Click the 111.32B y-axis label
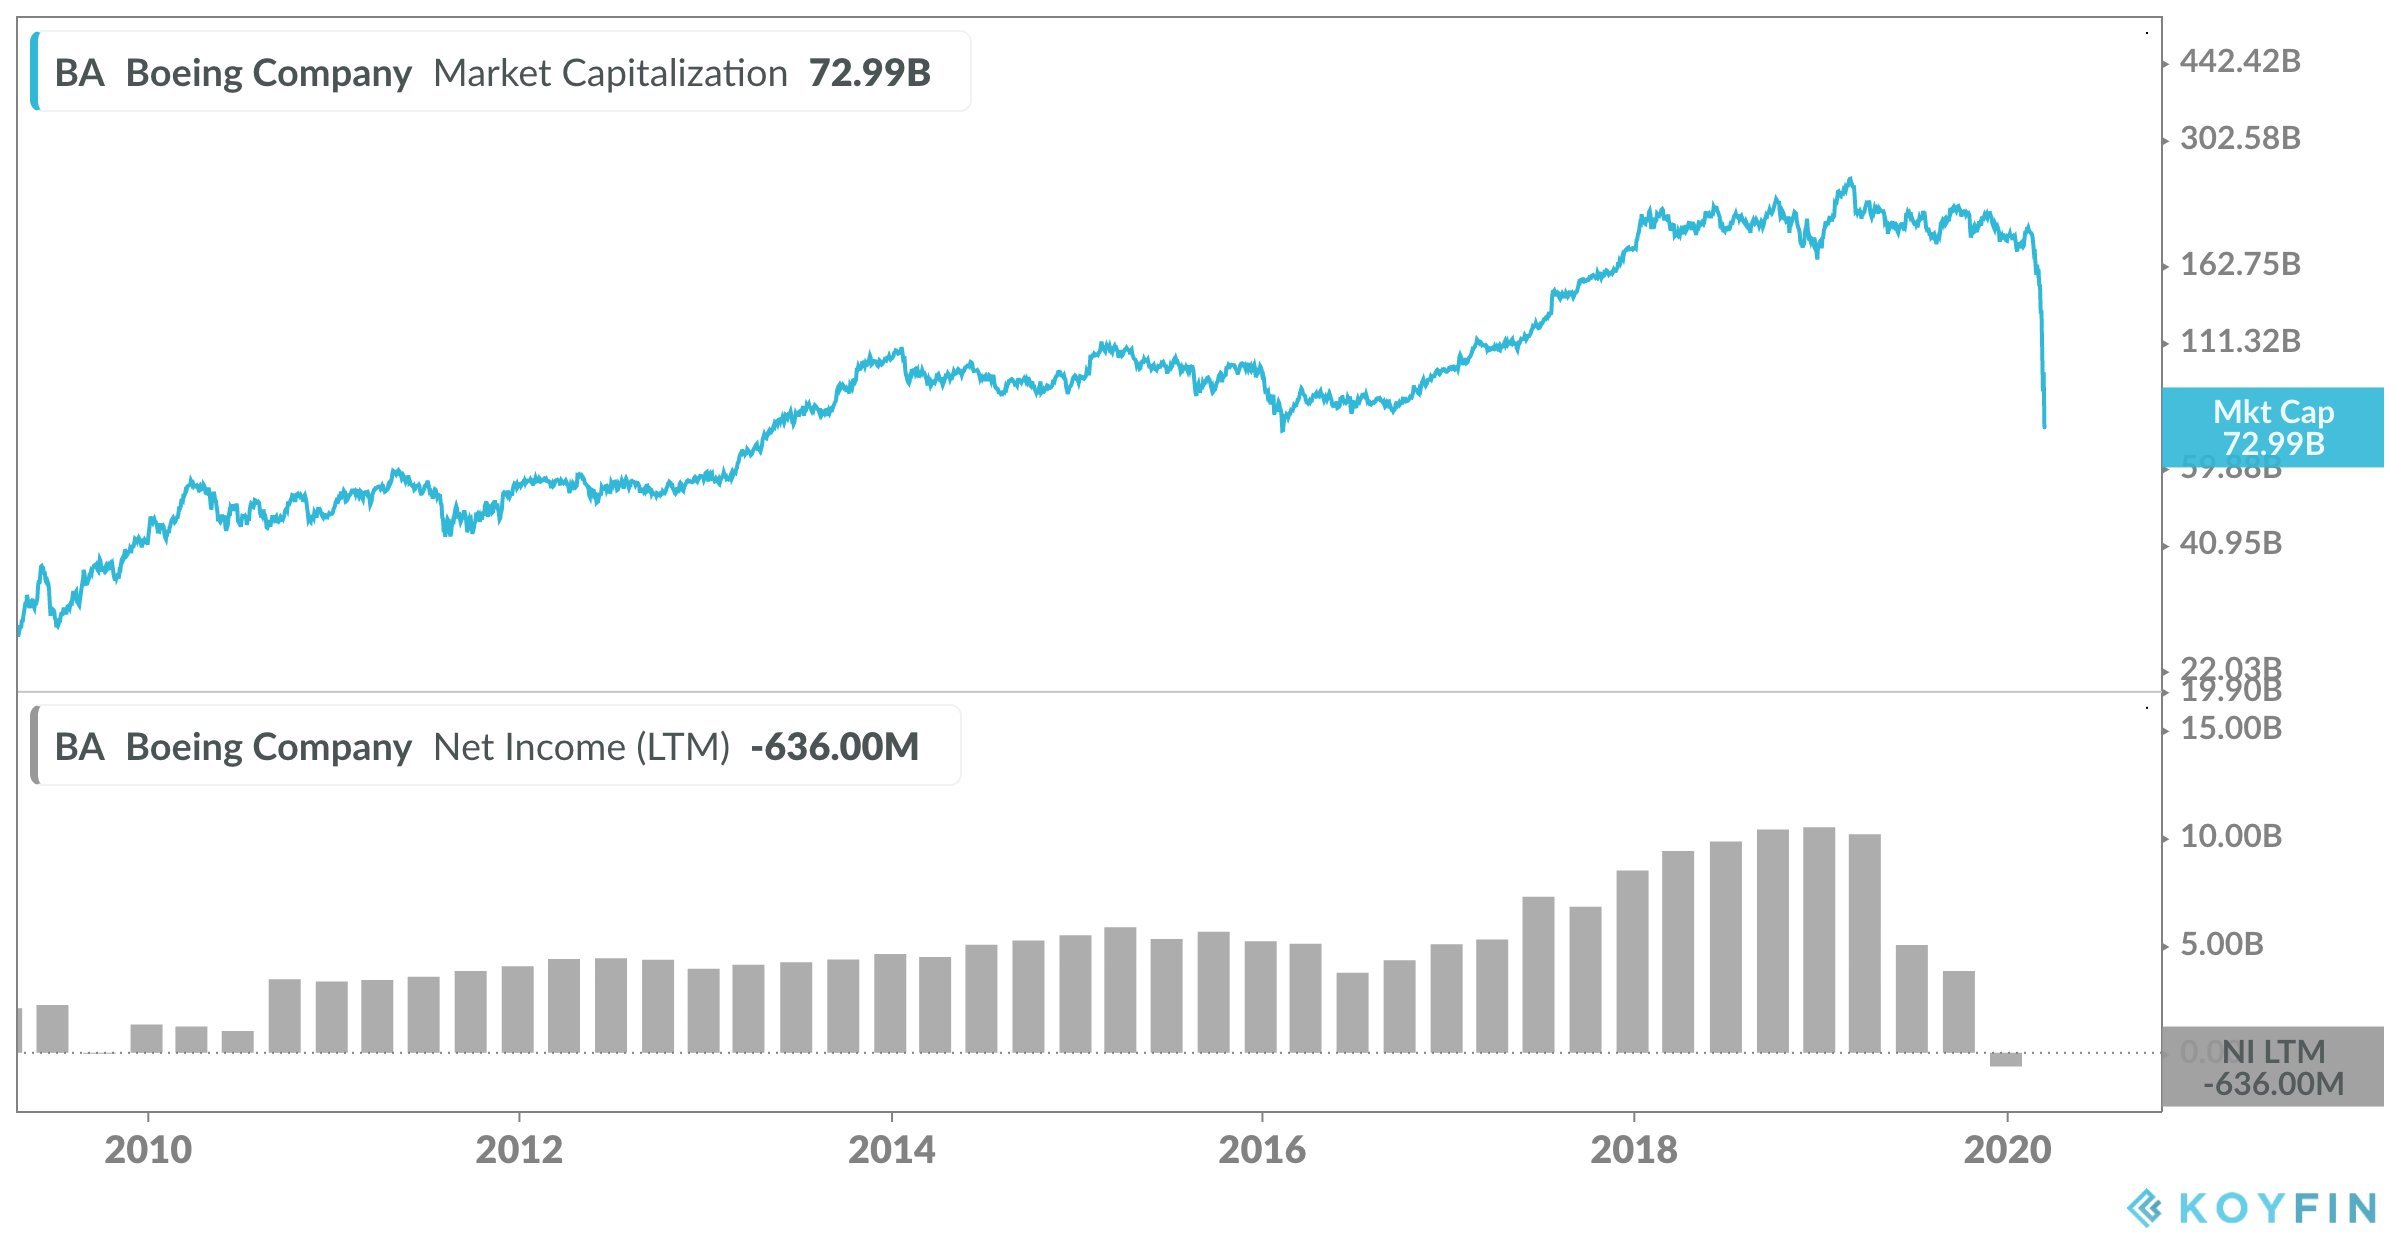 (2240, 342)
